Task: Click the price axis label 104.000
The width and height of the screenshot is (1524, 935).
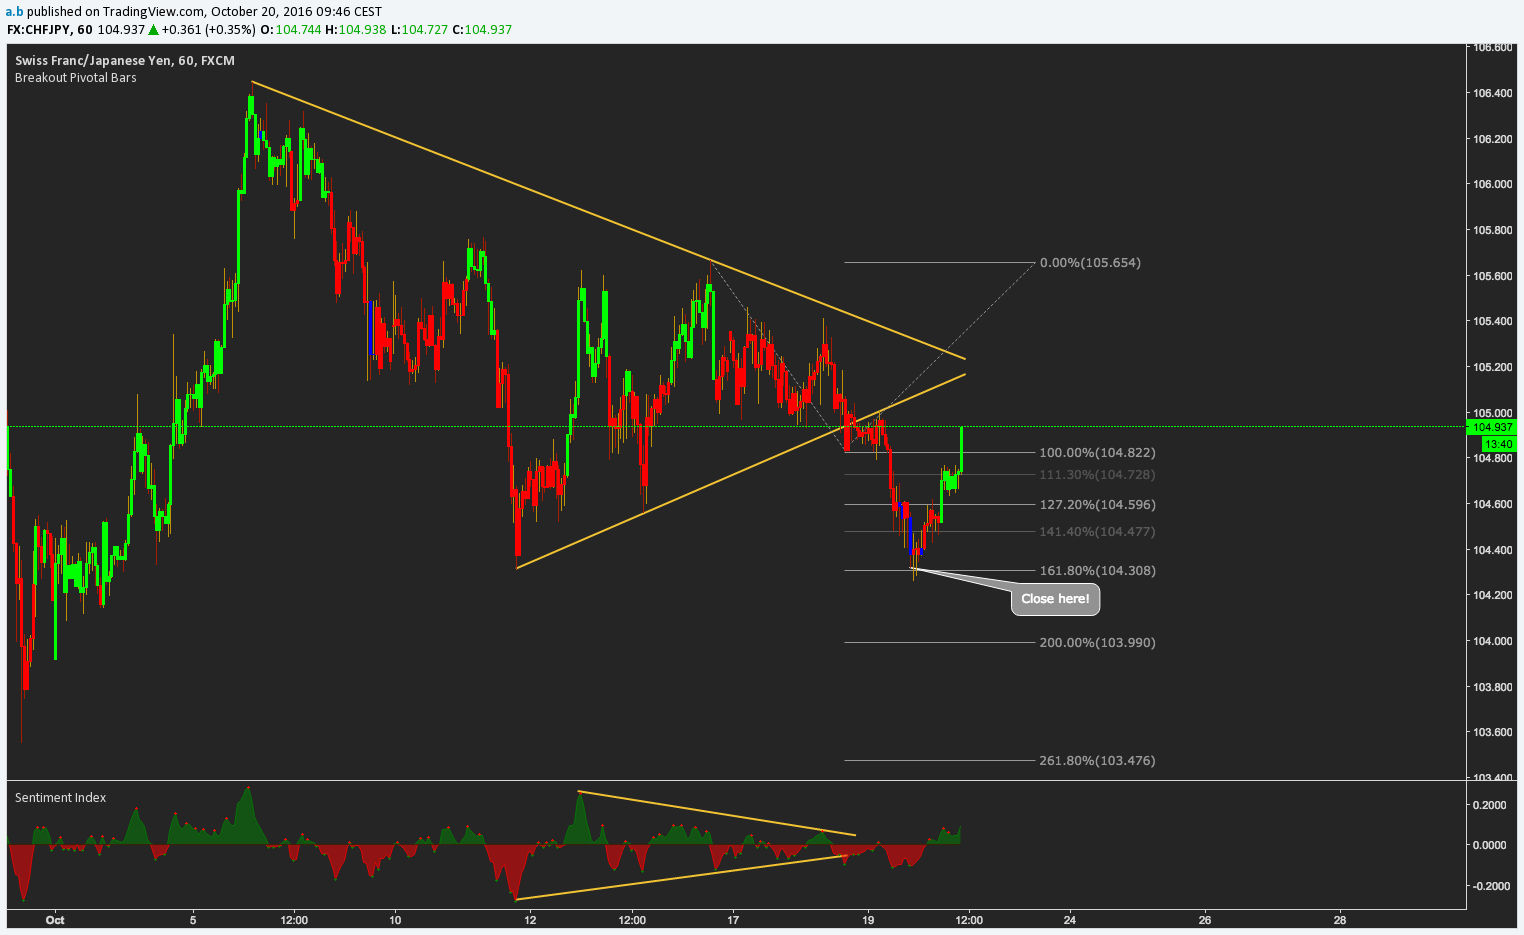Action: tap(1492, 641)
